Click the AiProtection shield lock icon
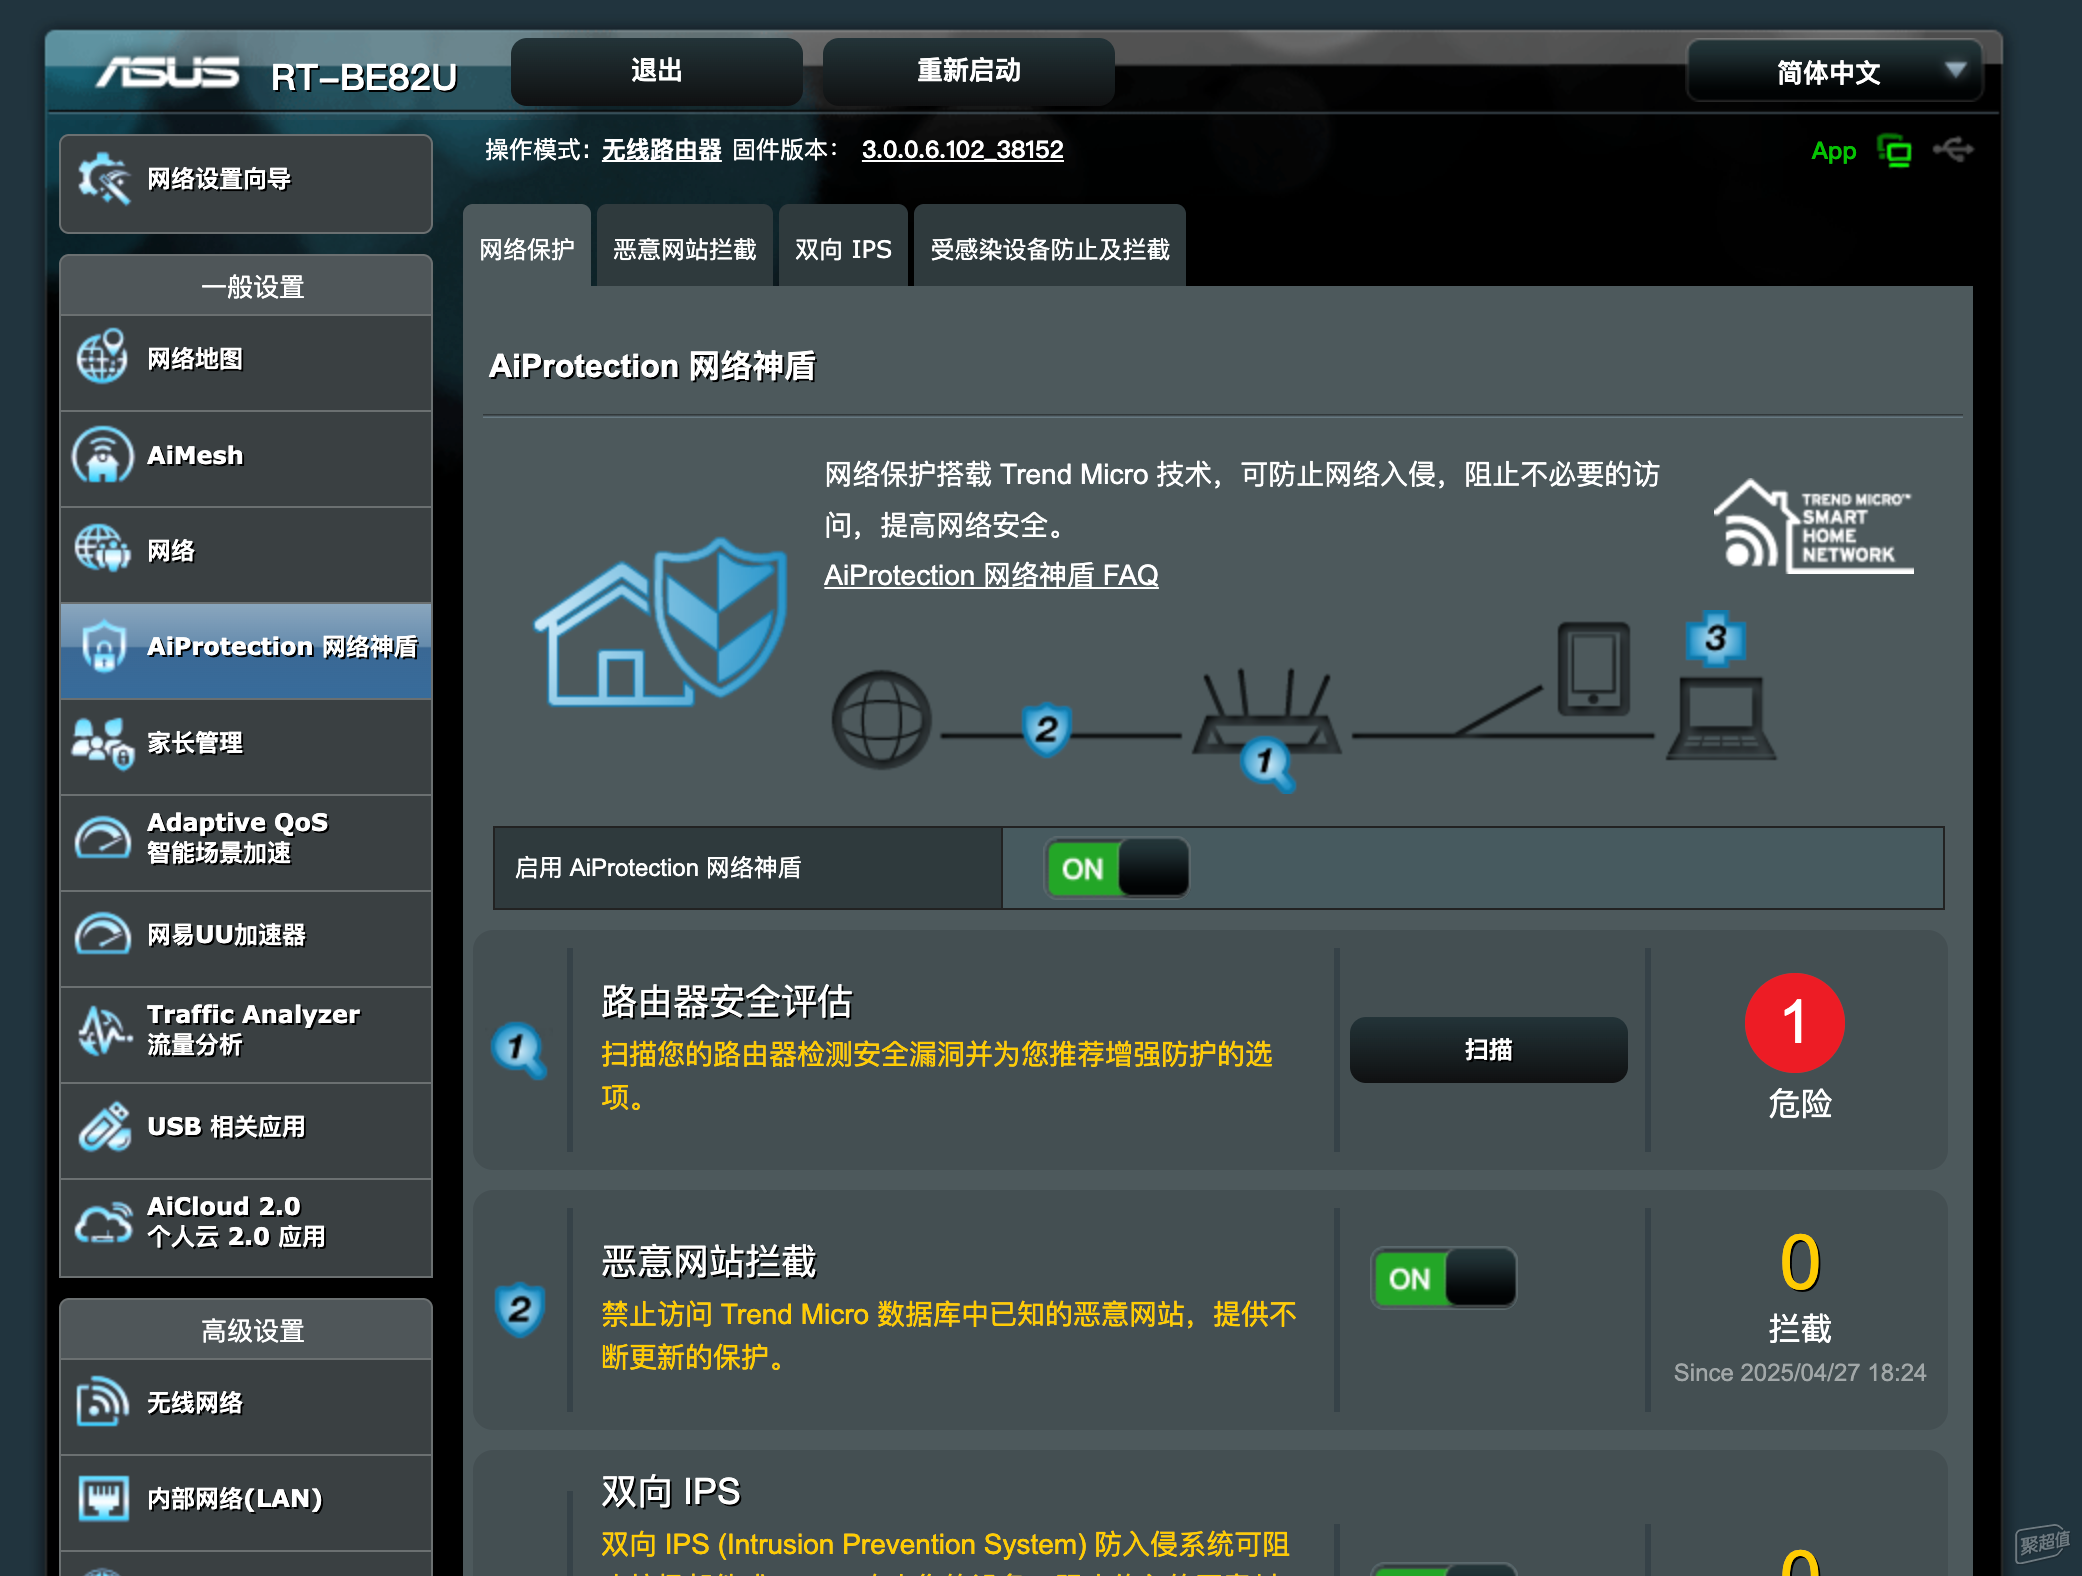 click(103, 646)
